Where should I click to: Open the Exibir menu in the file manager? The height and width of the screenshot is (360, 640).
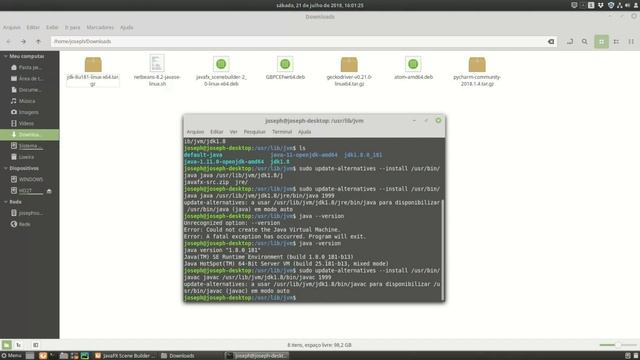point(52,27)
